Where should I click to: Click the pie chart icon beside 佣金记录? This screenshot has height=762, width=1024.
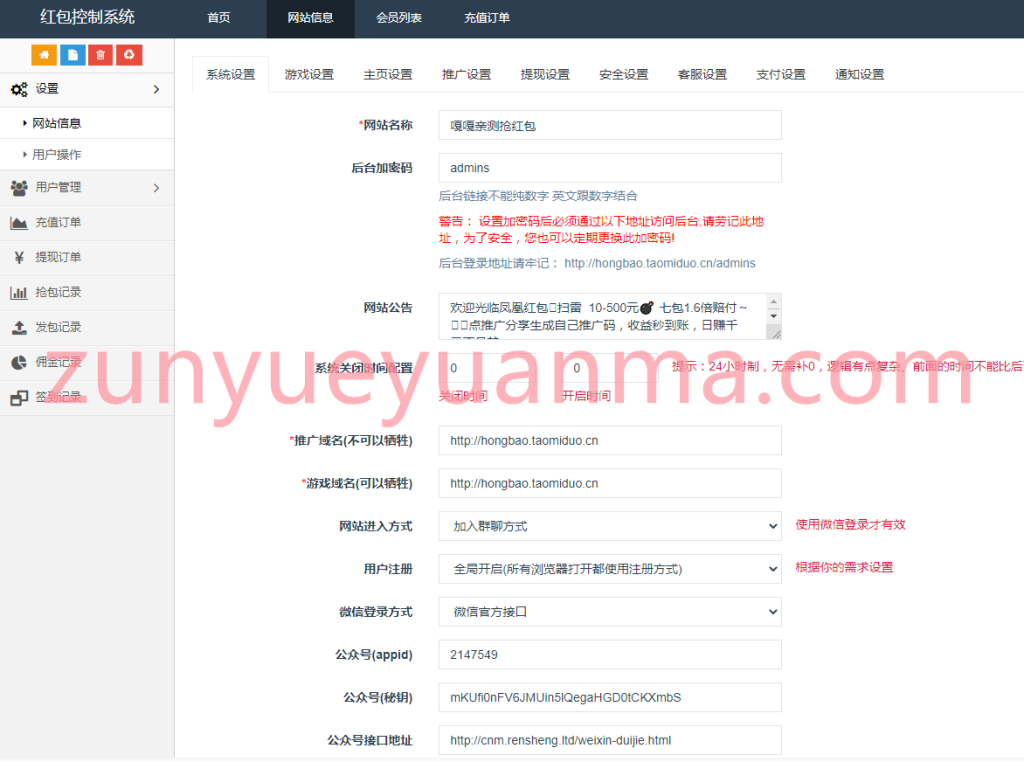coord(19,362)
